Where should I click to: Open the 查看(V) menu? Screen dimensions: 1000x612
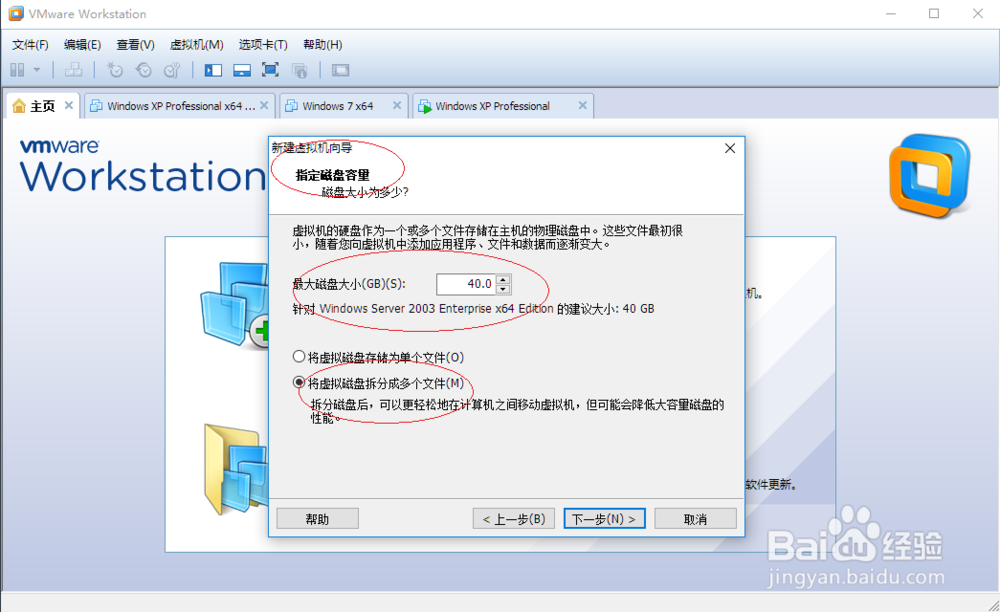(x=135, y=45)
